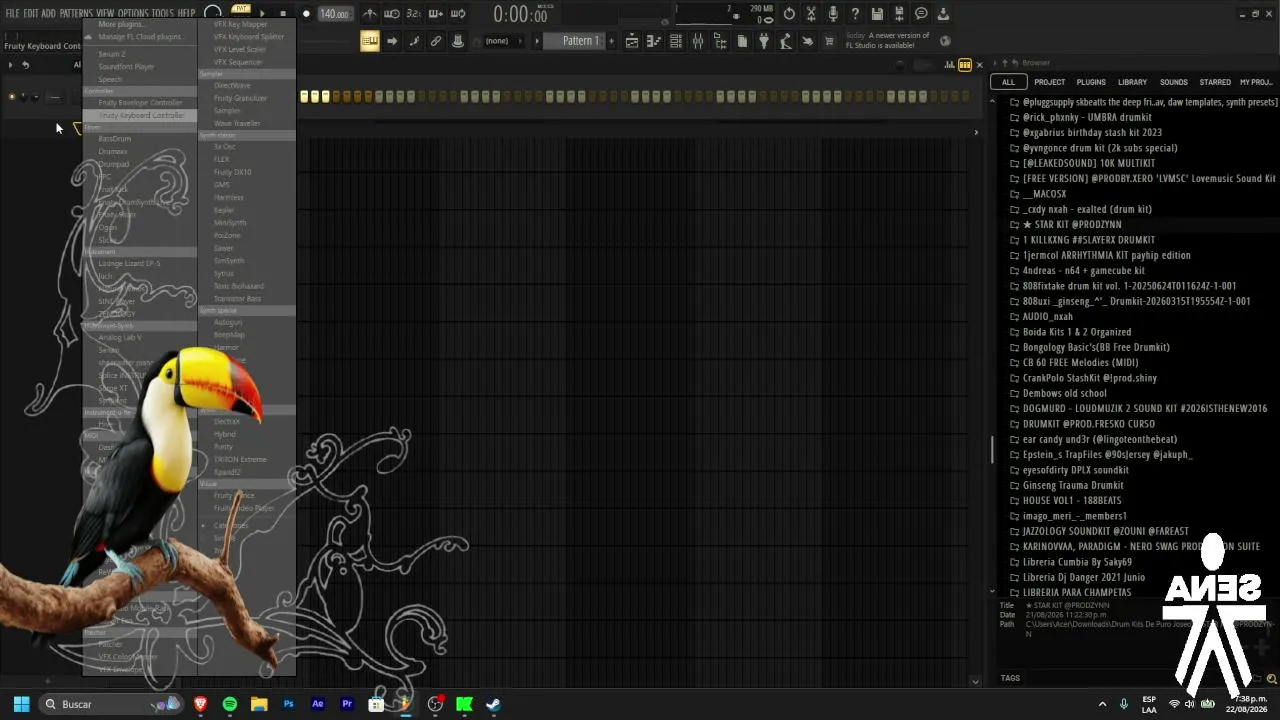Screen dimensions: 1280x720
Task: Switch to the STARRED browser tab
Action: [1215, 82]
